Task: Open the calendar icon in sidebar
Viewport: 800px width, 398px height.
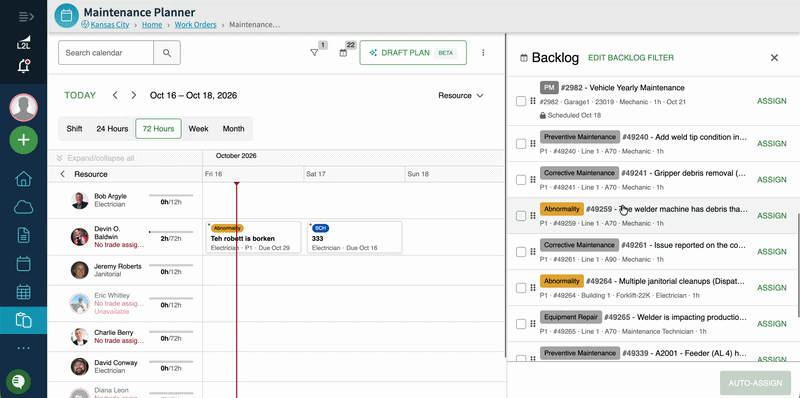Action: pos(23,264)
